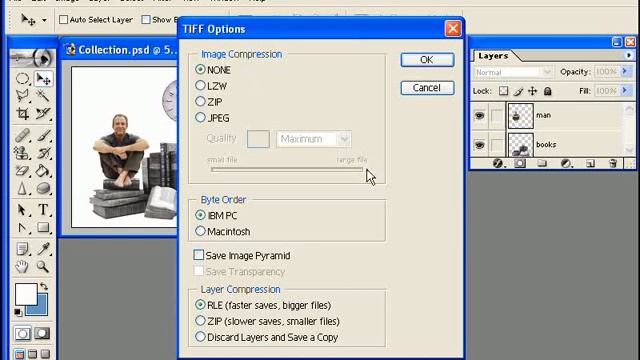Image resolution: width=640 pixels, height=360 pixels.
Task: Click OK in TIFF Options
Action: pyautogui.click(x=427, y=60)
